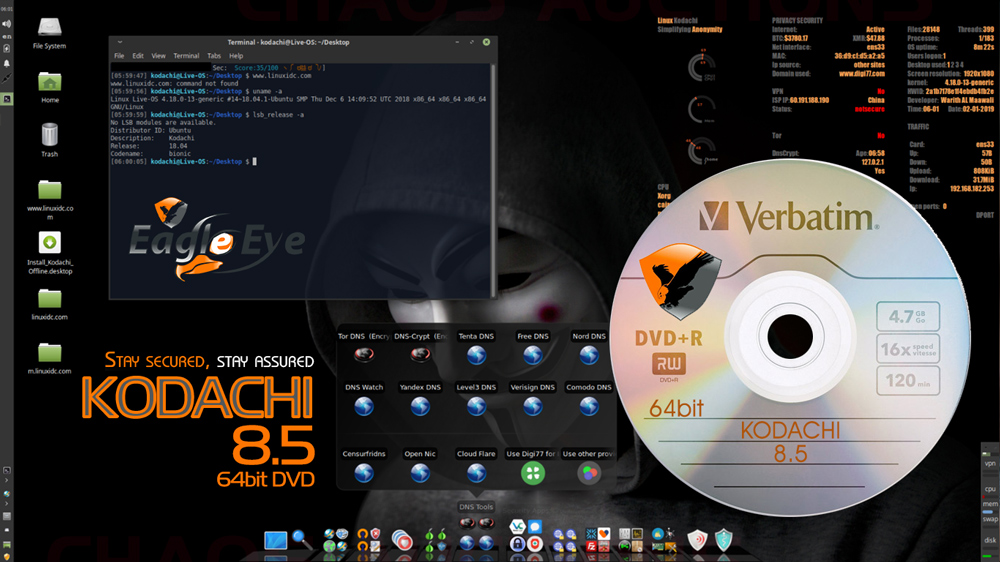Click the Terminal vertical scrollbar
The width and height of the screenshot is (1000, 562).
494,179
